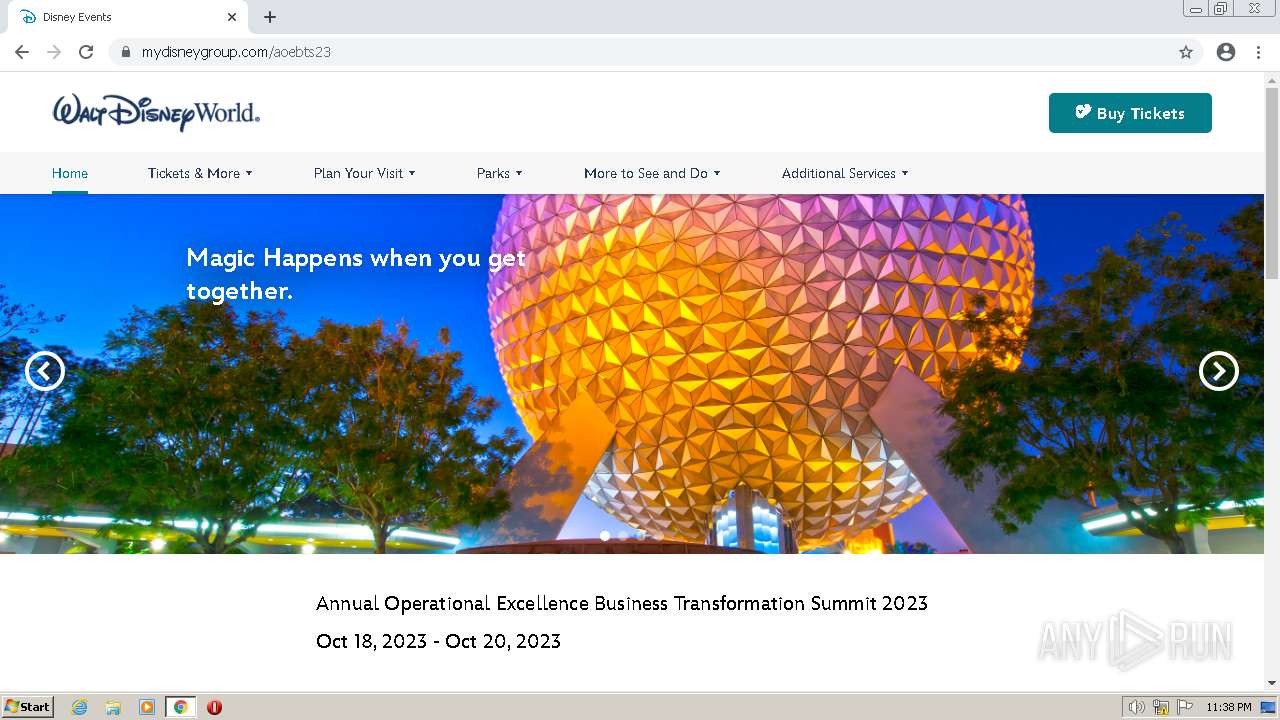Screen dimensions: 1280x720
Task: Click the browser back arrow
Action: (22, 52)
